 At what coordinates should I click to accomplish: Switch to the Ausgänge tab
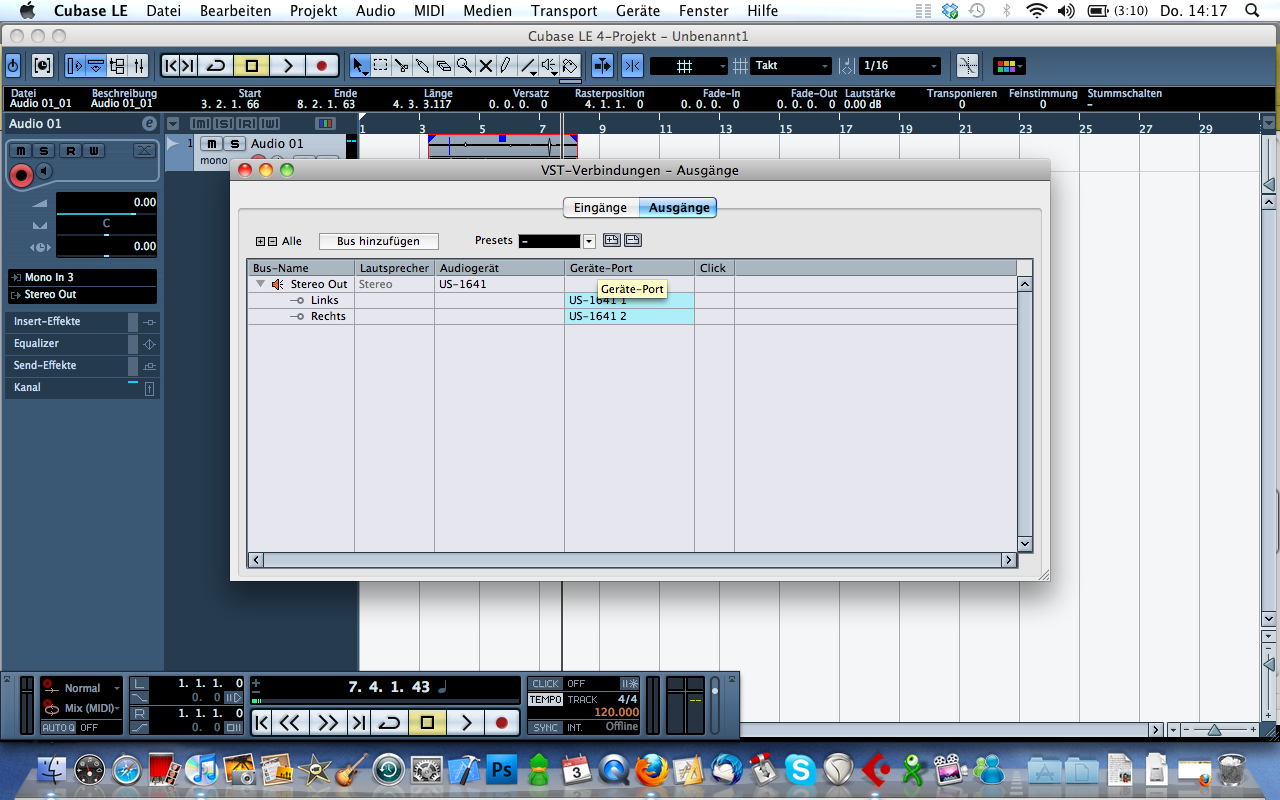679,208
